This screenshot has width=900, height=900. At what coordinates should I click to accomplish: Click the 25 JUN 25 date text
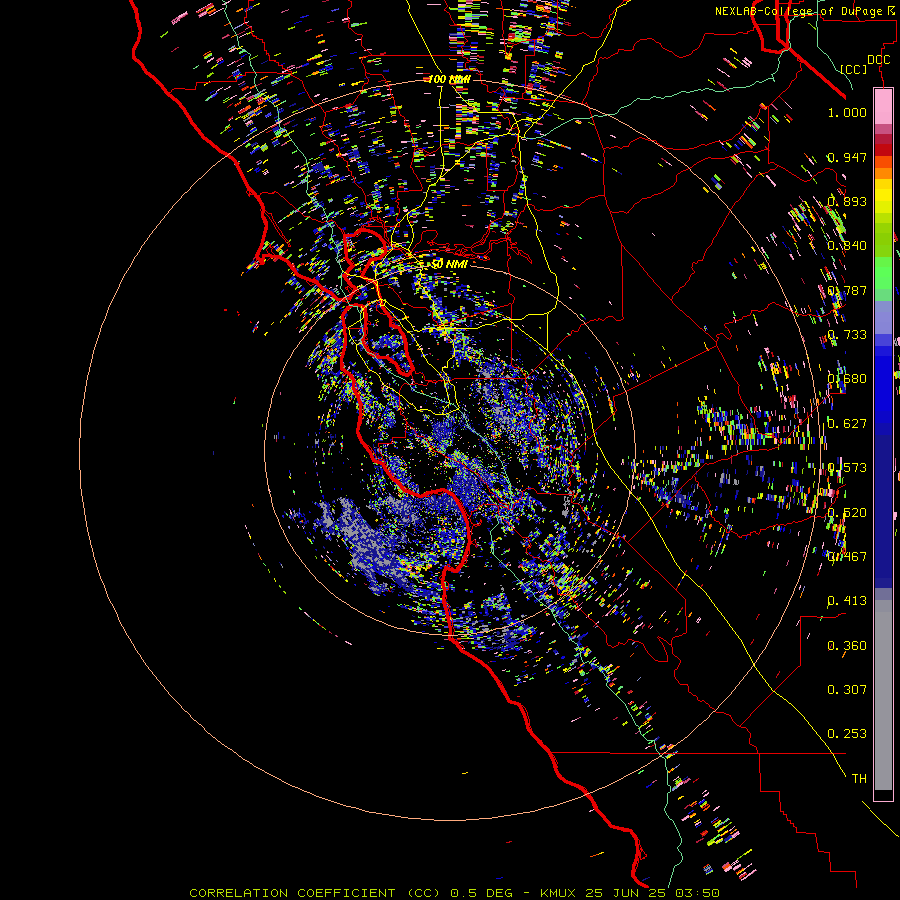pos(627,893)
